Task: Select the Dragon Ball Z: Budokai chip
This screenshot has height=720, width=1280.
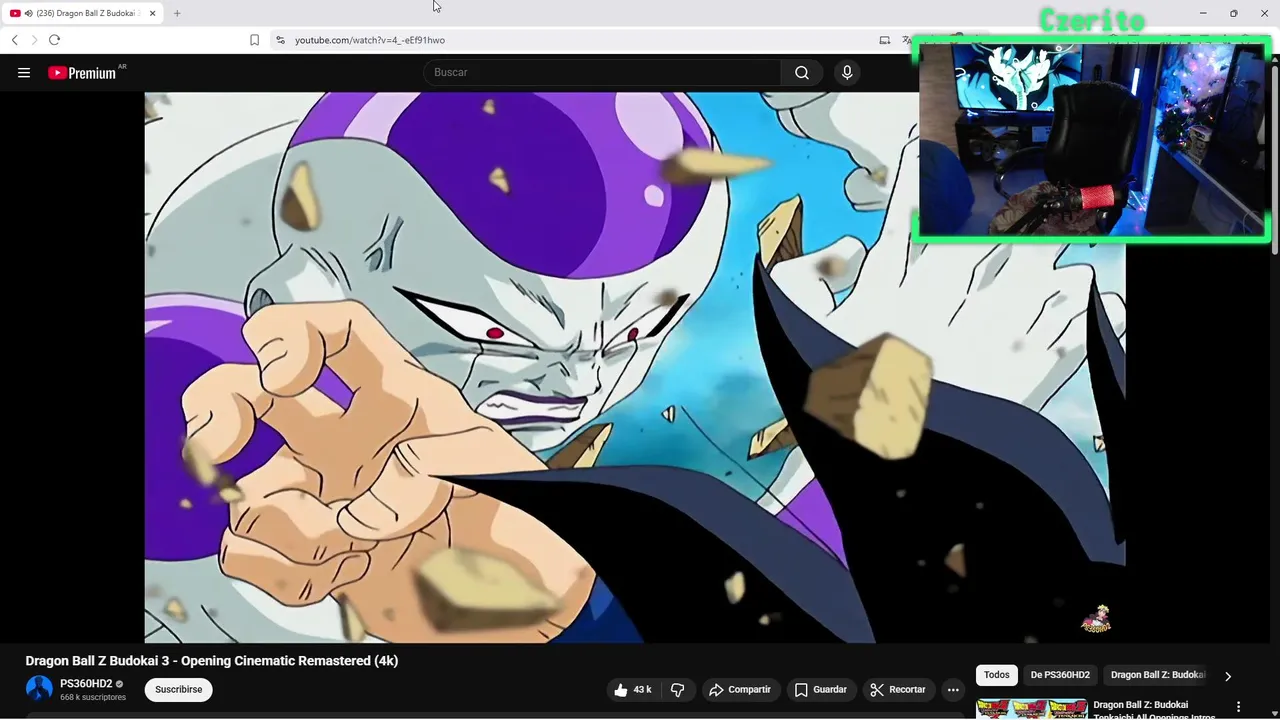Action: [x=1158, y=675]
